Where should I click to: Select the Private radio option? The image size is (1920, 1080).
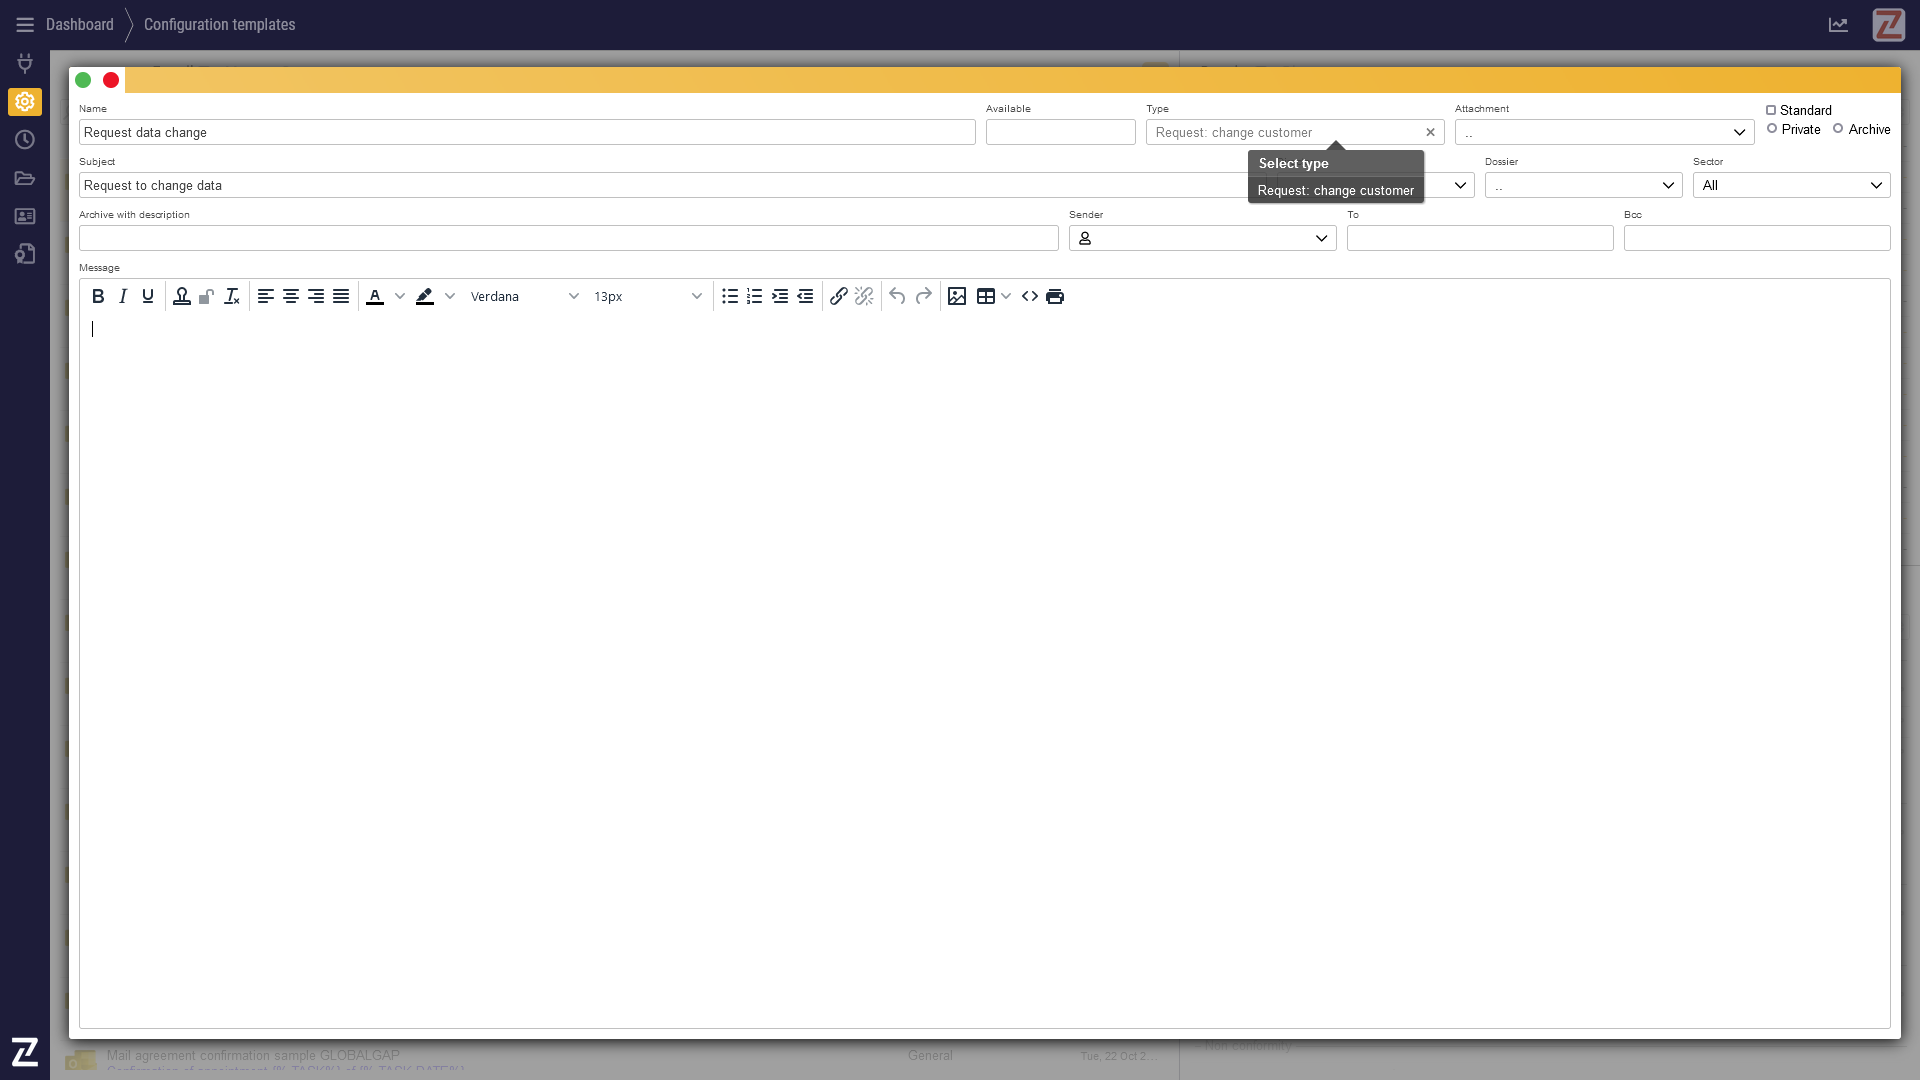pos(1772,129)
